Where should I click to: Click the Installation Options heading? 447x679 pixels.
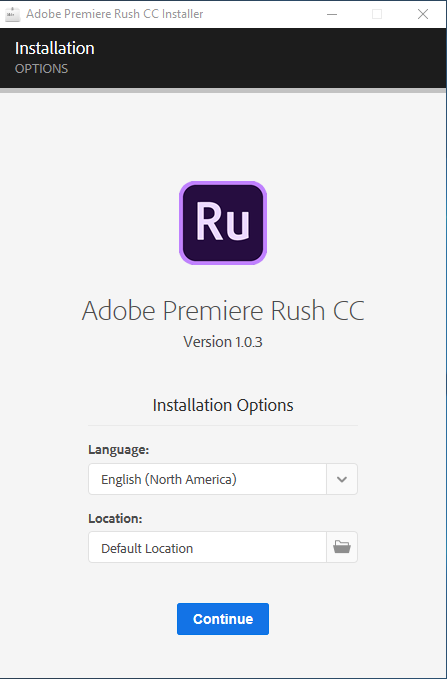[223, 405]
